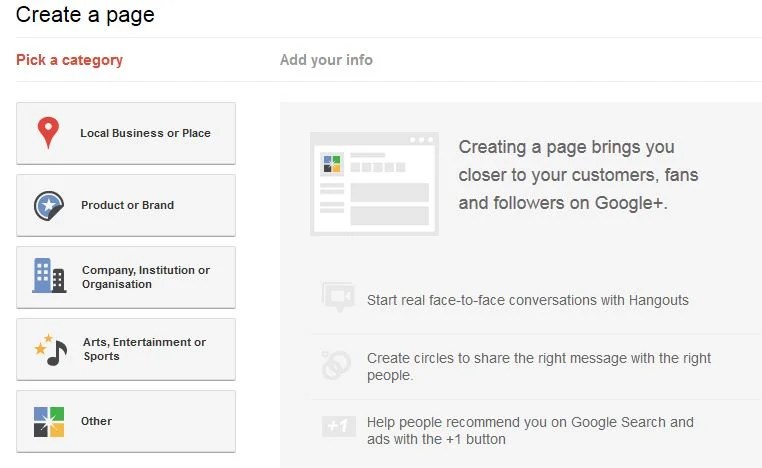Click the red map pin icon
The height and width of the screenshot is (468, 762).
point(47,133)
